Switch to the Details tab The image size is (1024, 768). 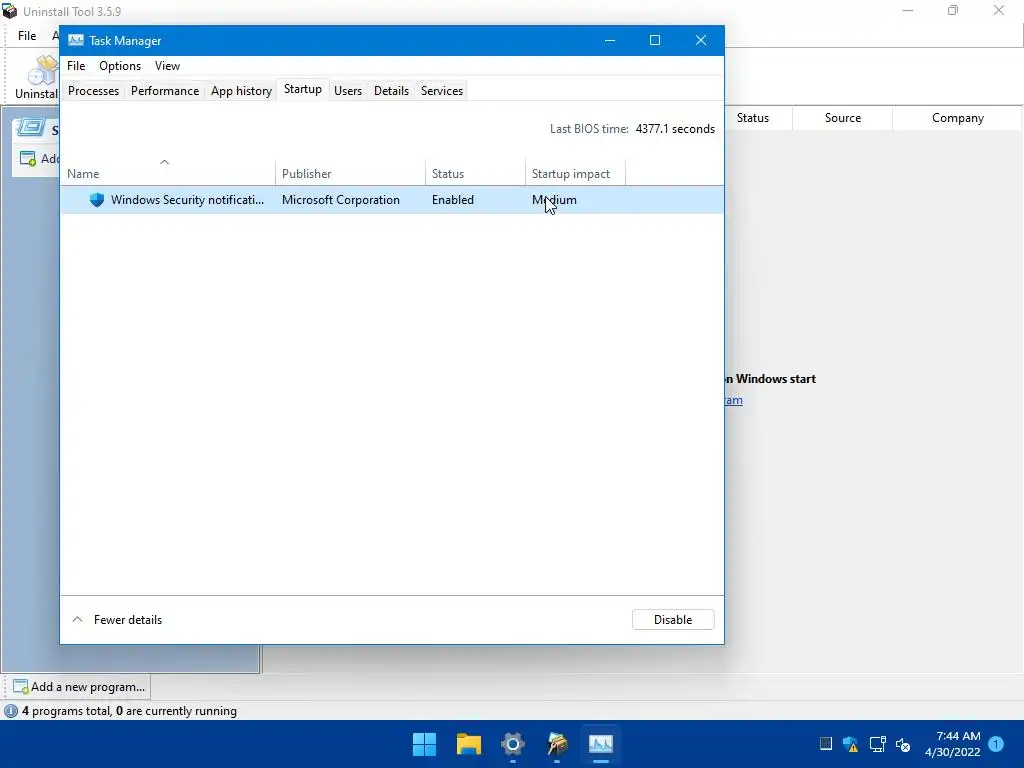point(391,91)
